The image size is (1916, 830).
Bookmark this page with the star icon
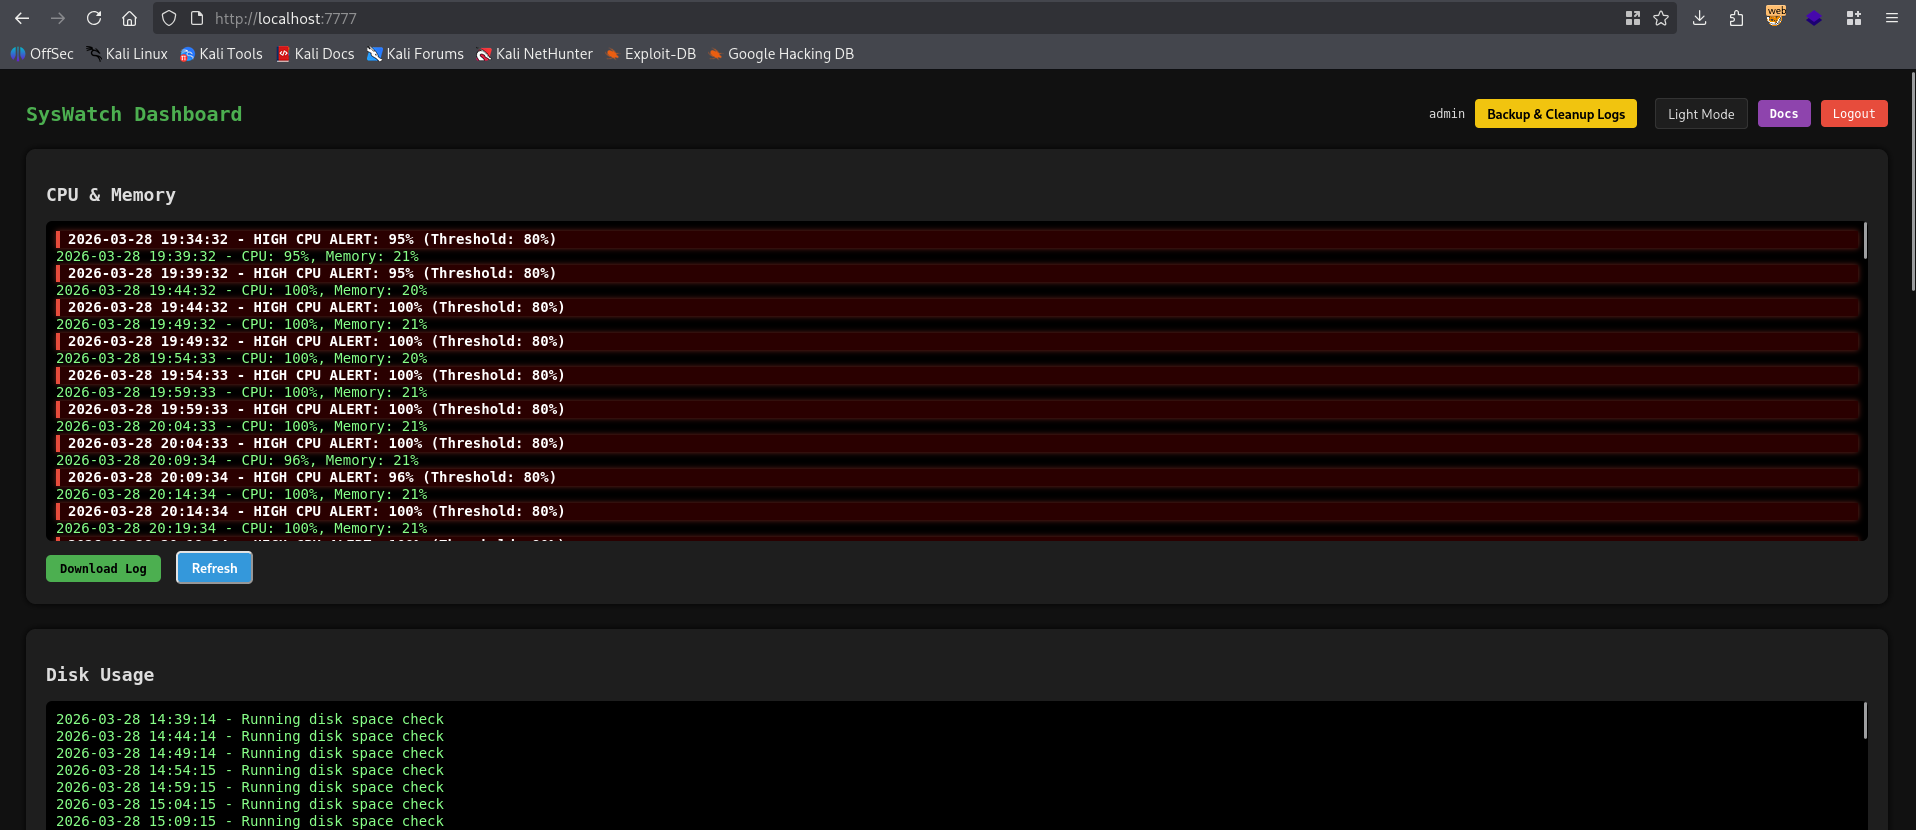click(1661, 18)
